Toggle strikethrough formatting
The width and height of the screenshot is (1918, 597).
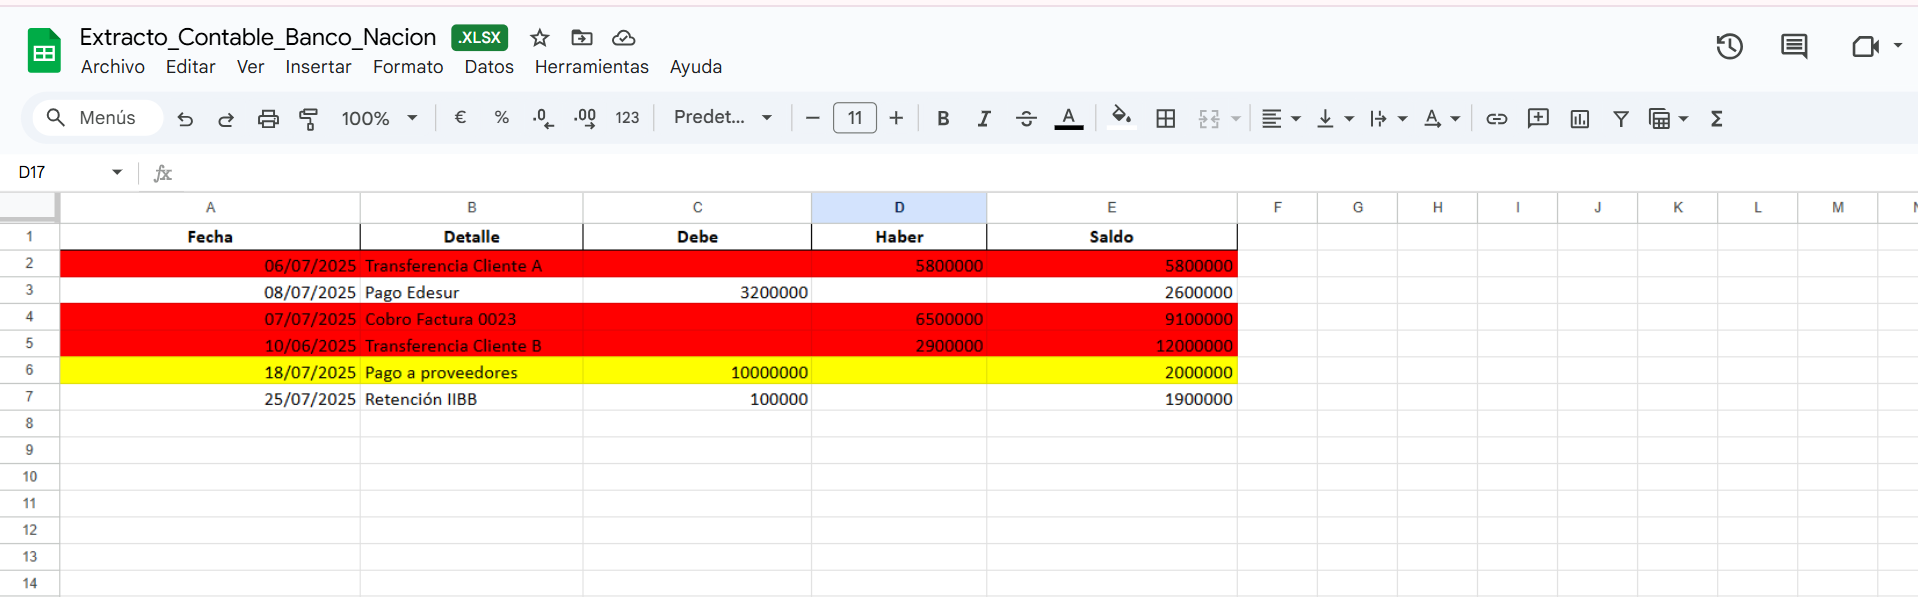(x=1026, y=118)
